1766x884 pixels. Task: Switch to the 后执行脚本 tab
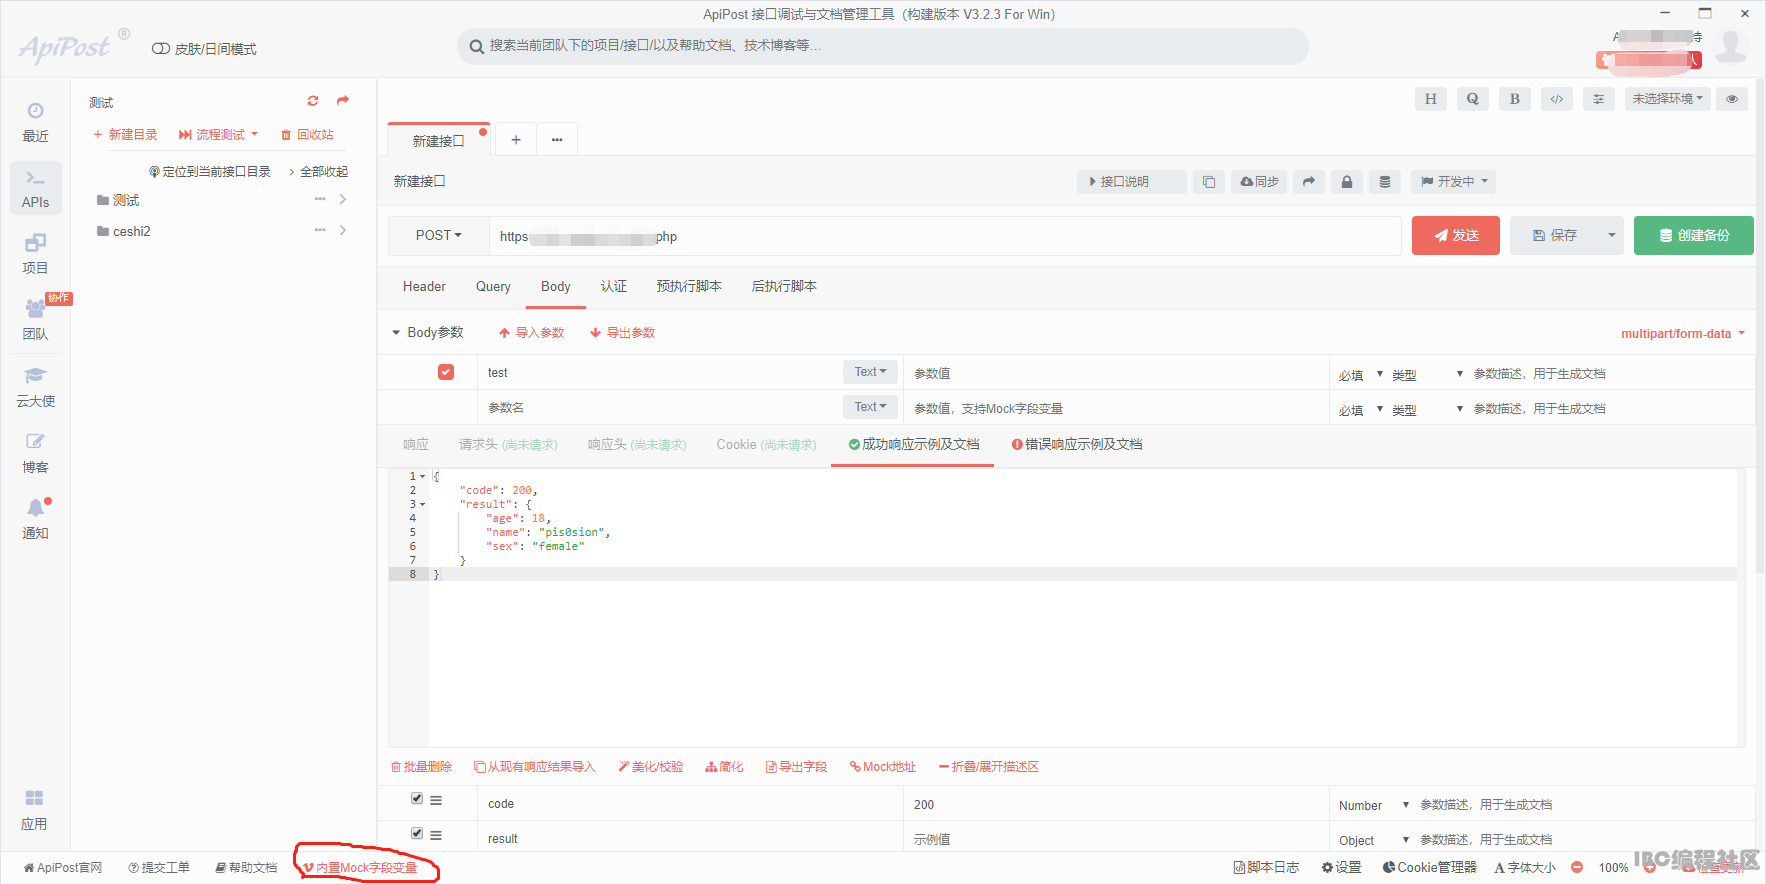click(x=784, y=286)
